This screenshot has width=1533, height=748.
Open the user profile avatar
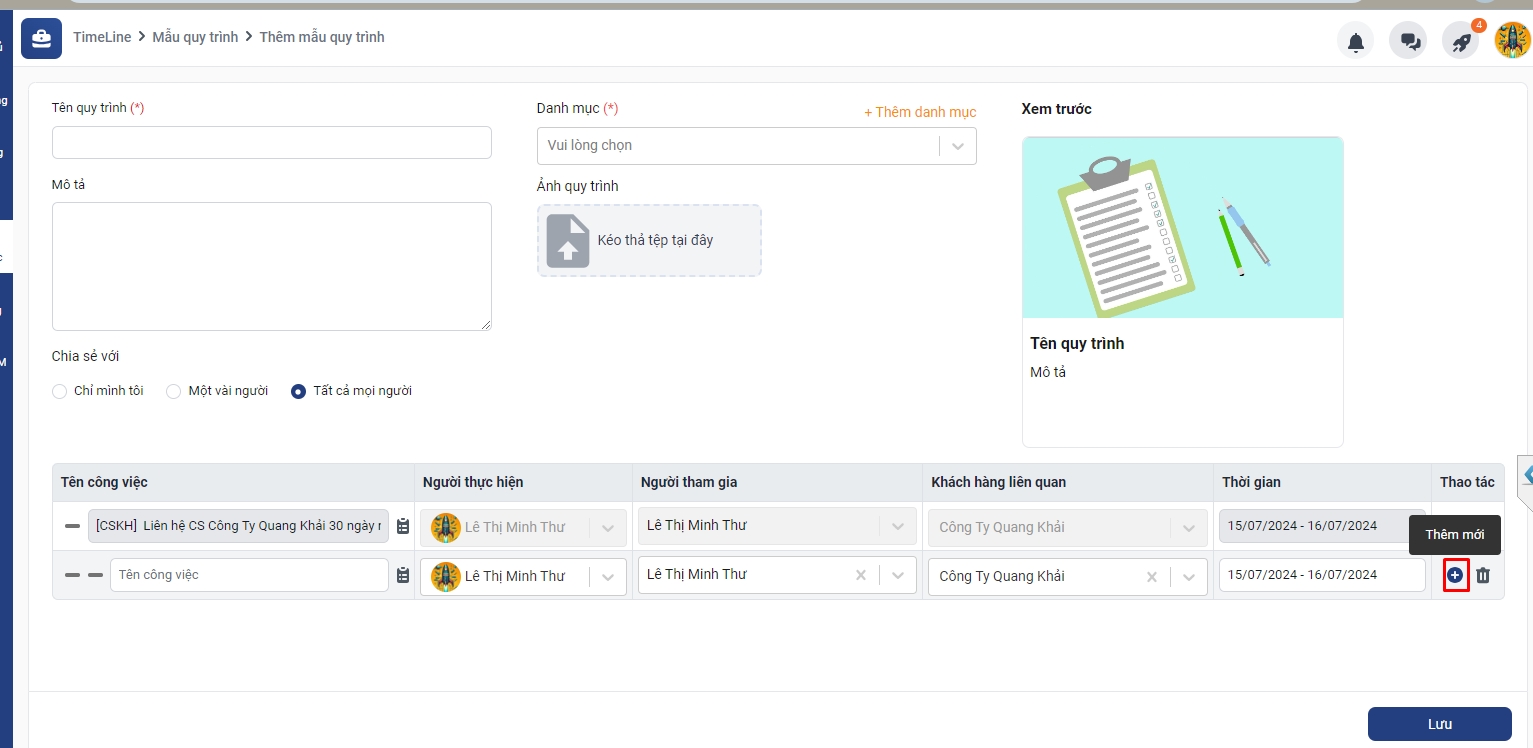click(x=1512, y=41)
